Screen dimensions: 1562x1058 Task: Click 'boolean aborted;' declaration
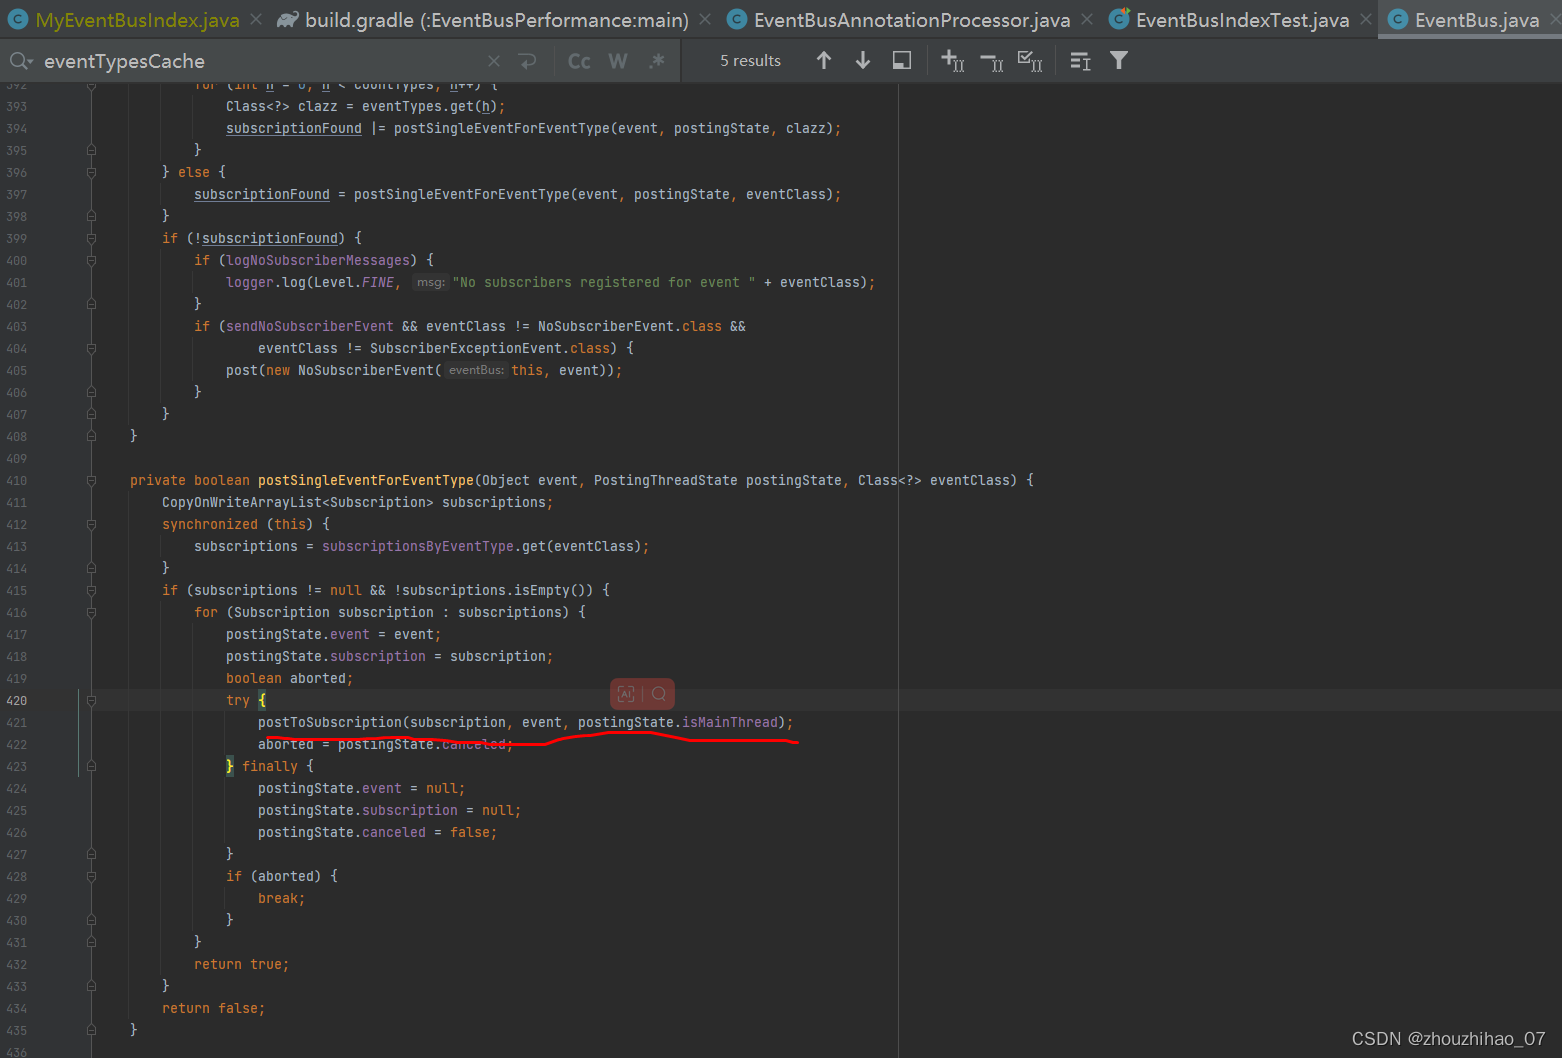(x=290, y=678)
